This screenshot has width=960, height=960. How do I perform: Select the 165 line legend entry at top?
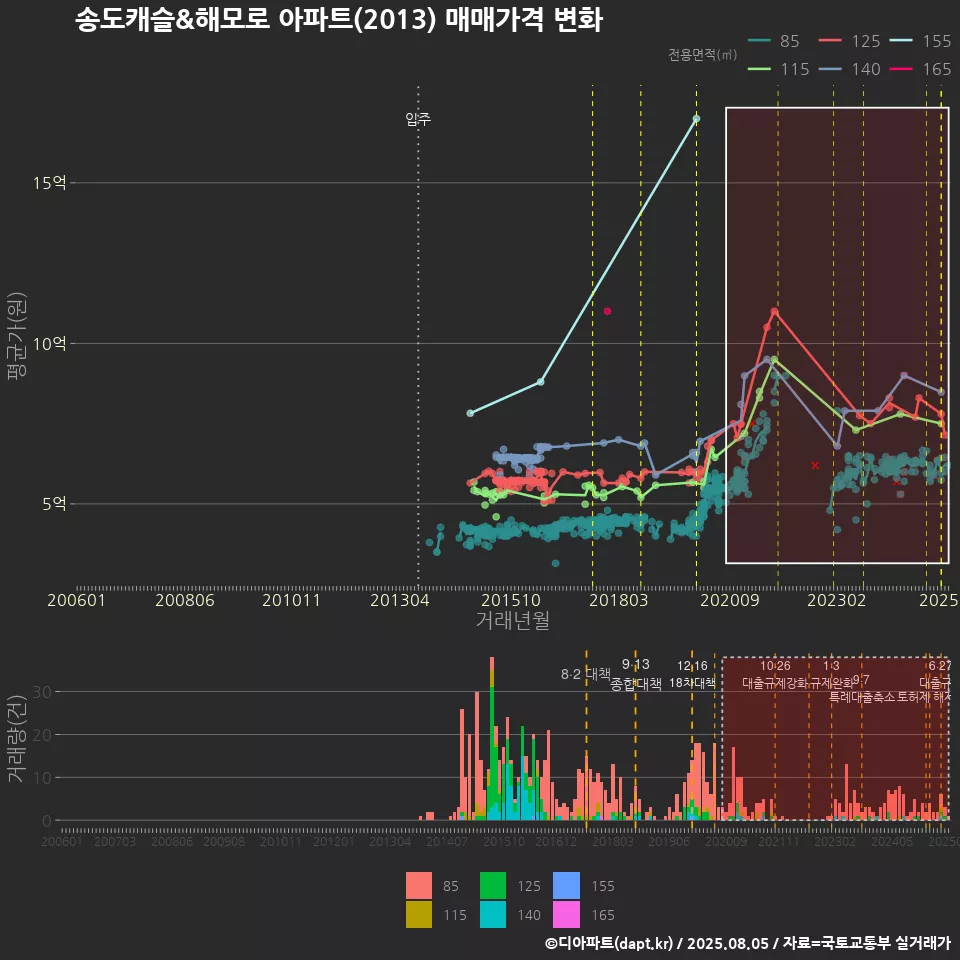point(920,69)
